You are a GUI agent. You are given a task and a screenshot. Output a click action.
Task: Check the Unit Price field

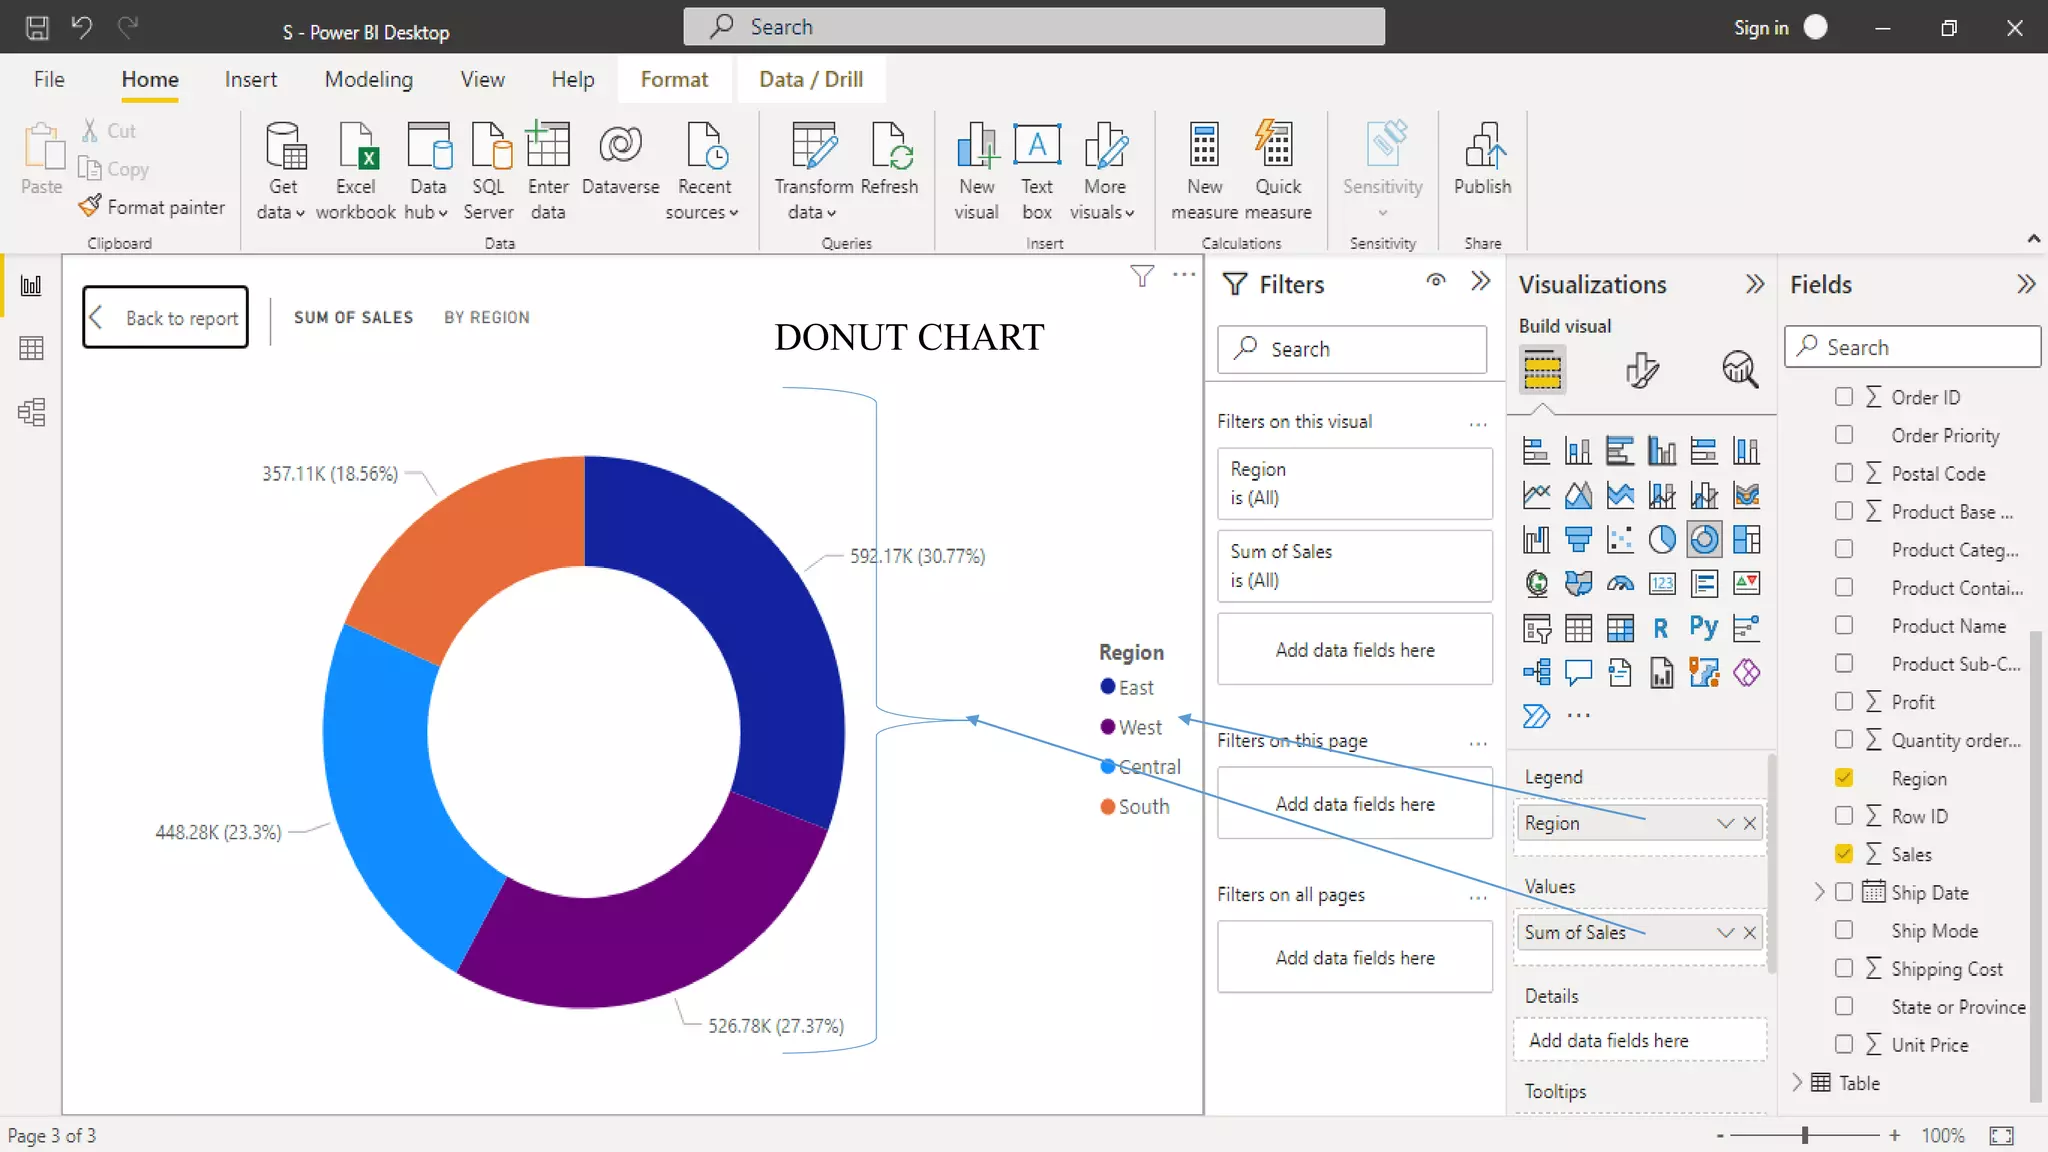[x=1844, y=1044]
